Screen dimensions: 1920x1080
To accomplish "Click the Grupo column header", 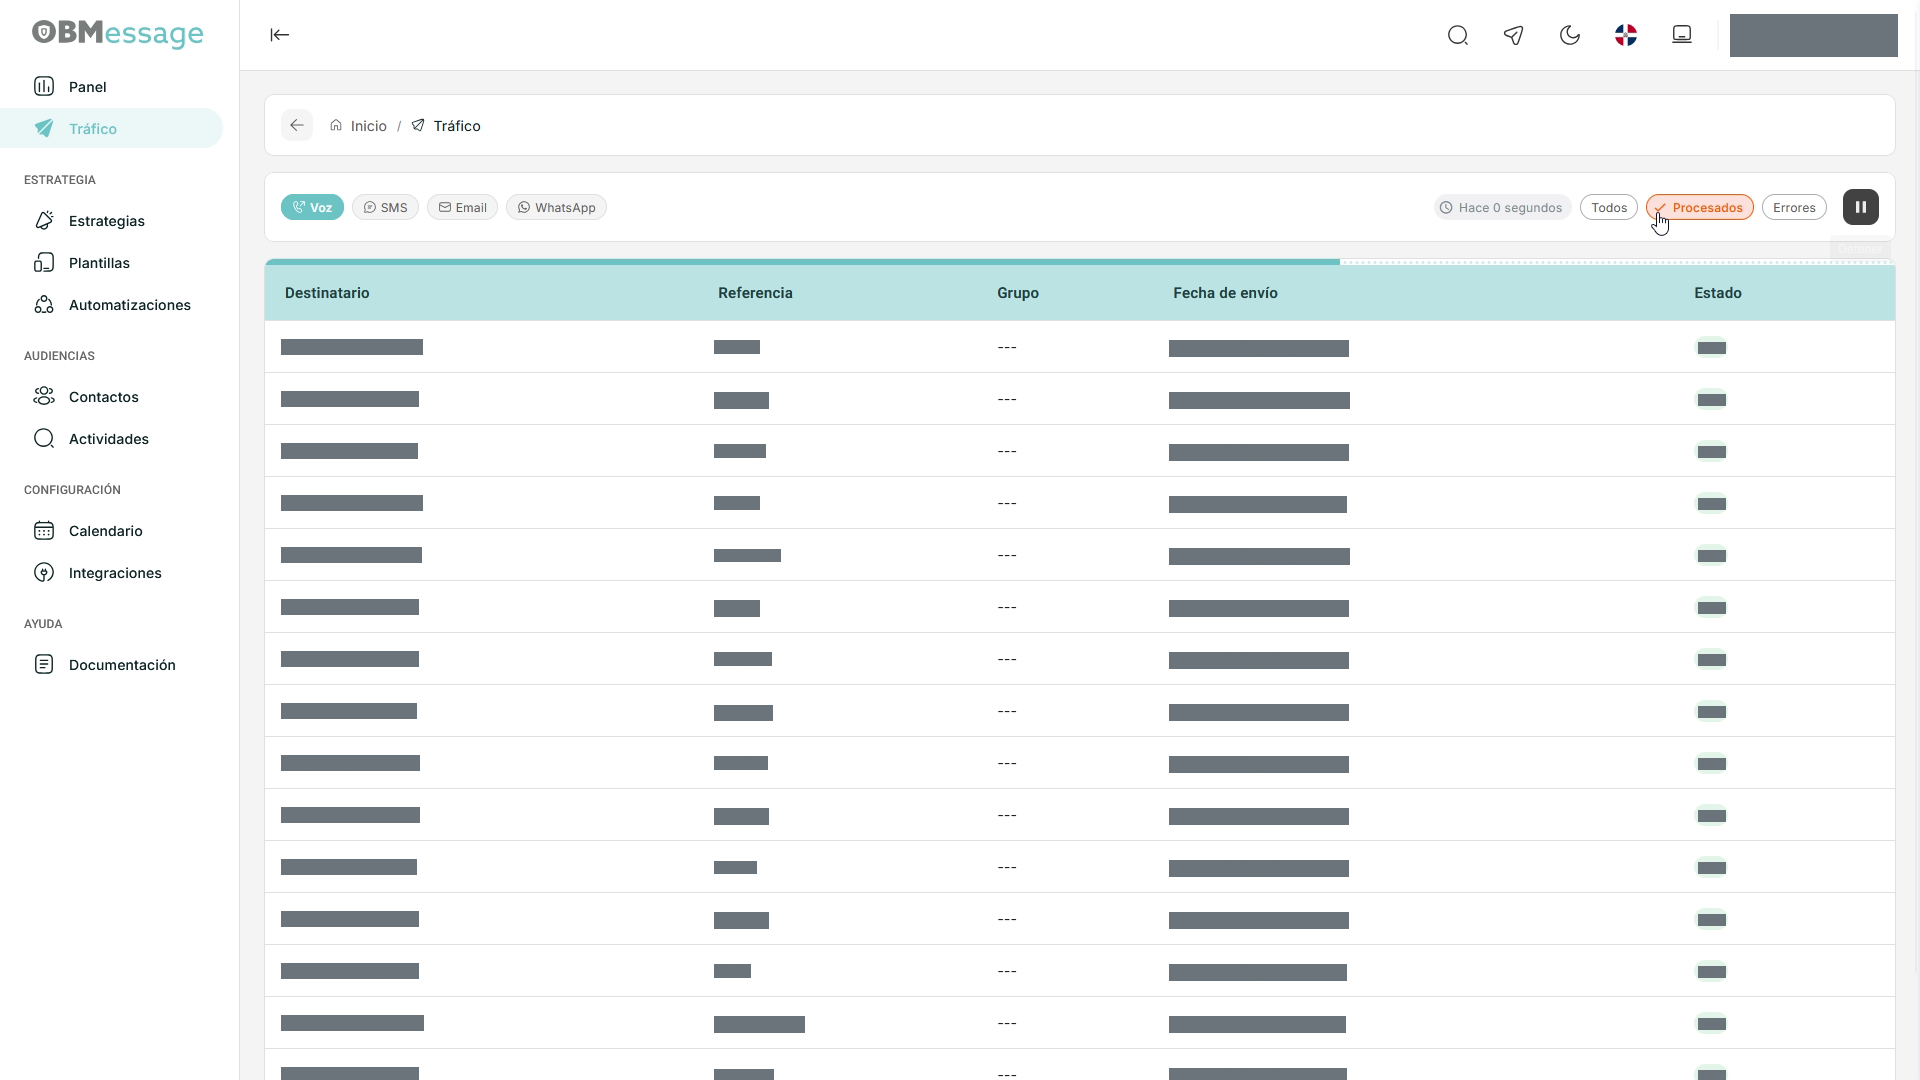I will [1018, 293].
